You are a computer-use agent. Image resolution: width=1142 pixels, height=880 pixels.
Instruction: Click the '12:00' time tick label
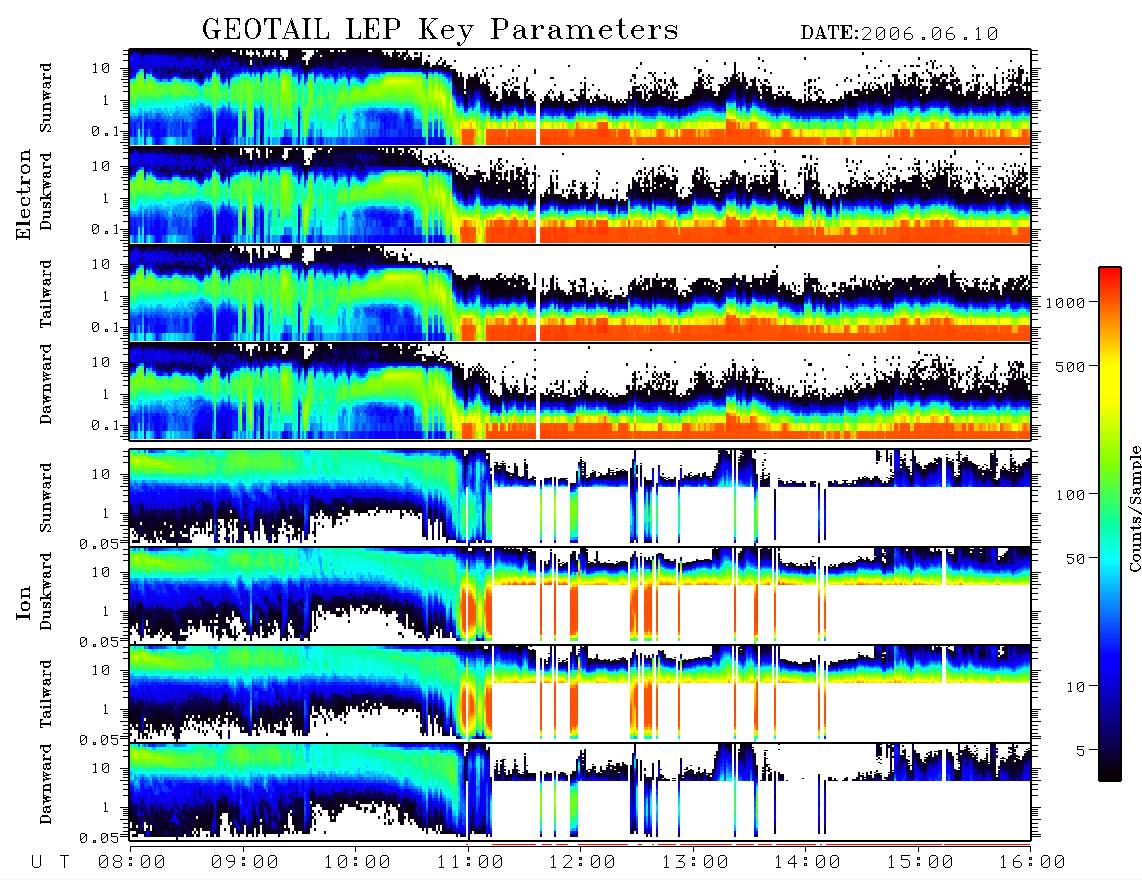tap(582, 863)
